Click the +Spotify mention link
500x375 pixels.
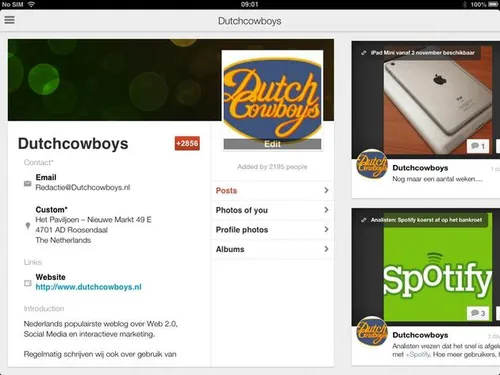pos(418,355)
